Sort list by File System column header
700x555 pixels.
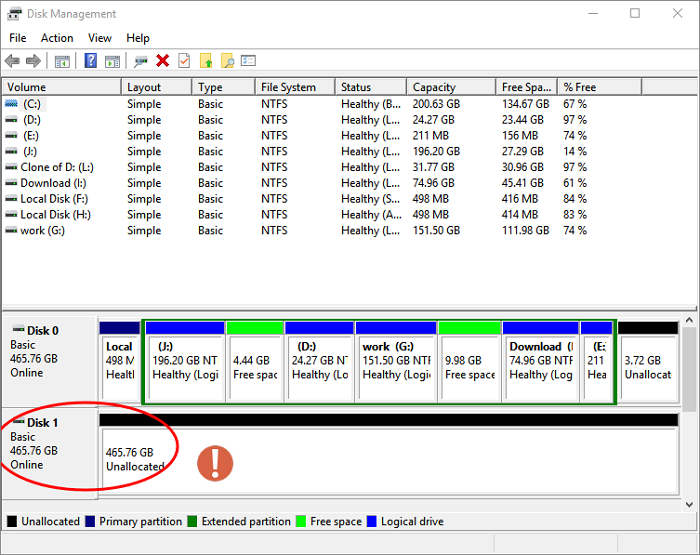[x=288, y=87]
